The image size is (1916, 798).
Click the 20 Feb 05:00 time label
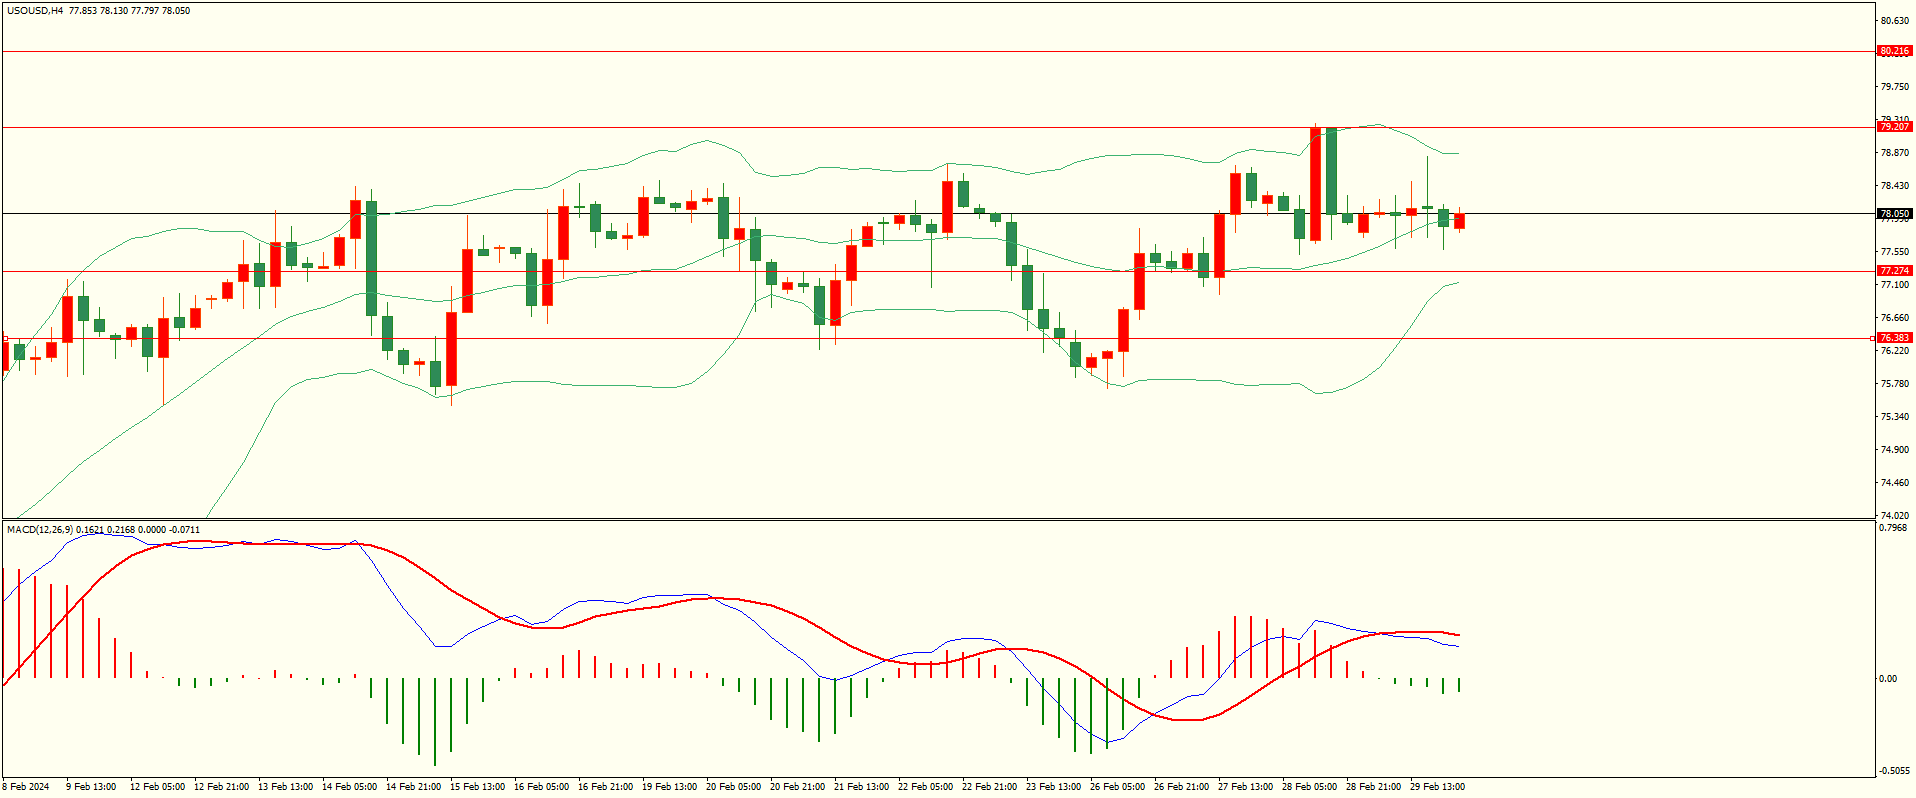pos(733,787)
